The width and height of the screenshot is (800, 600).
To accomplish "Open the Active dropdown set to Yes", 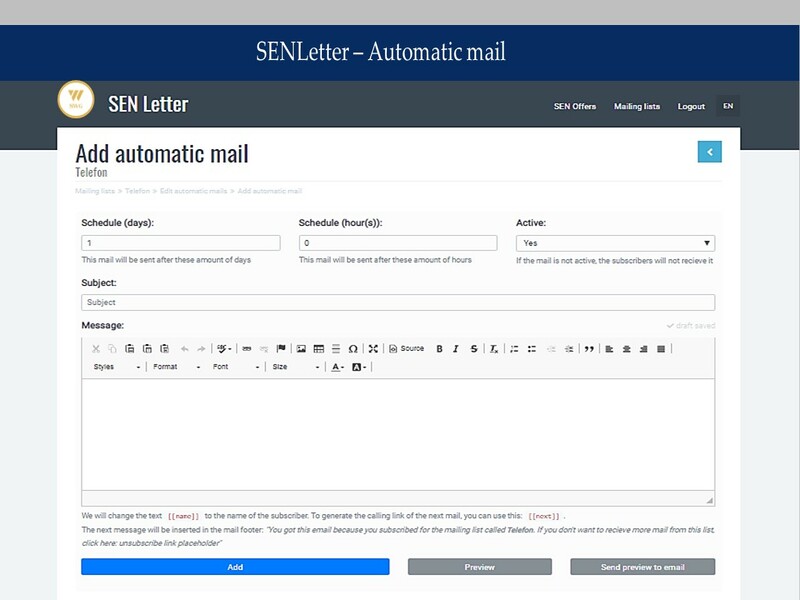I will [614, 243].
